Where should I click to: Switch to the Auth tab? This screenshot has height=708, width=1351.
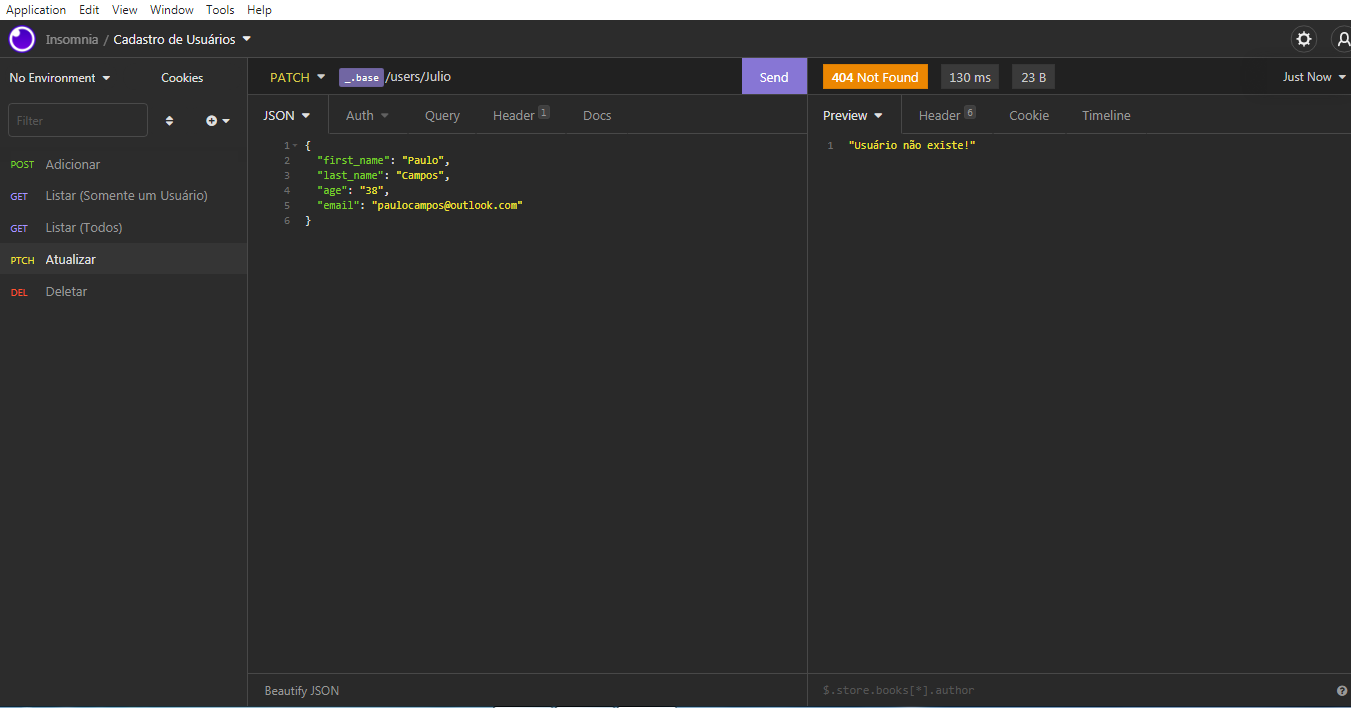366,115
